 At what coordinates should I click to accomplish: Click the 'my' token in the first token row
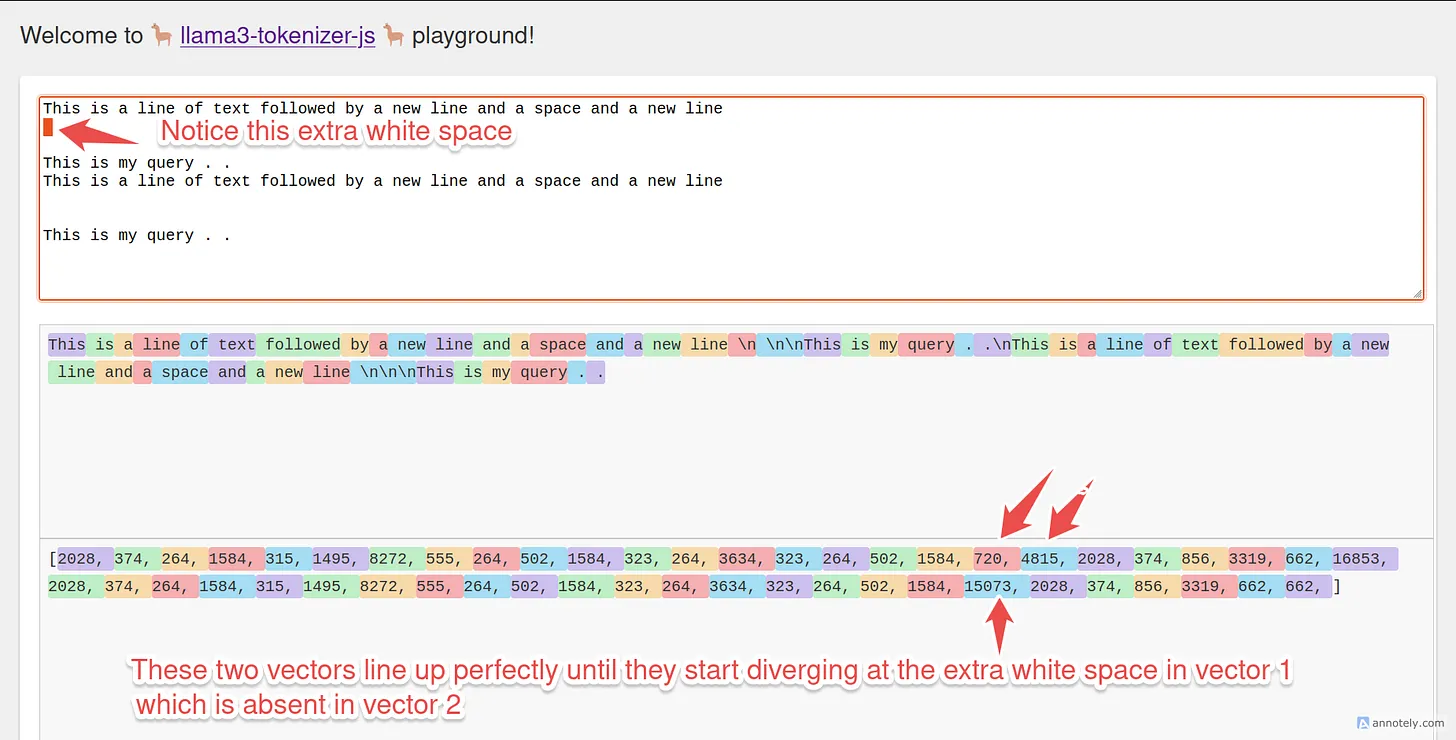[x=884, y=345]
